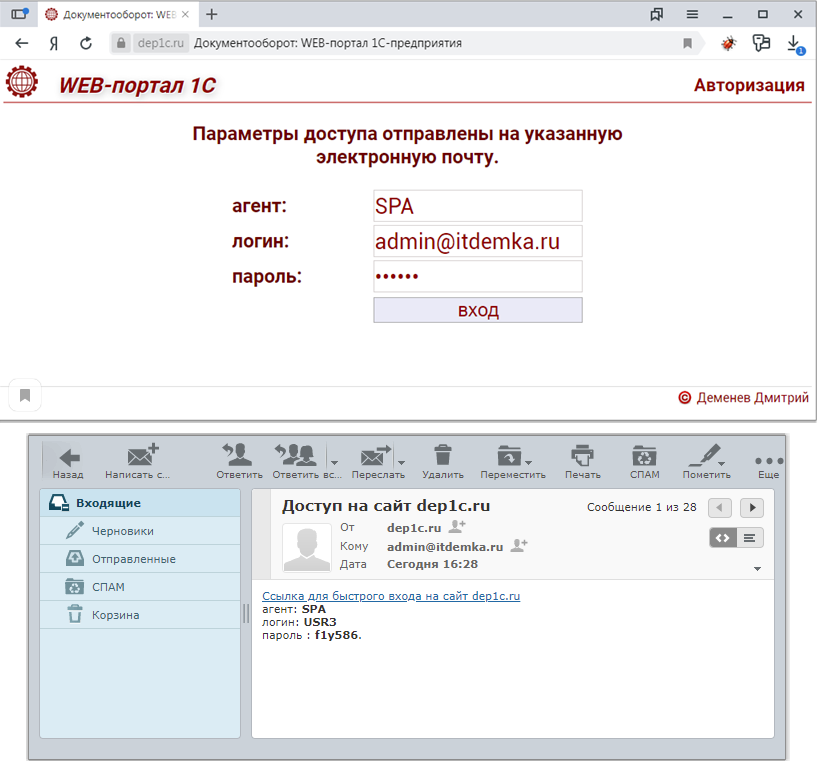The height and width of the screenshot is (761, 817).
Task: Open the Корзина trash folder
Action: pyautogui.click(x=140, y=615)
